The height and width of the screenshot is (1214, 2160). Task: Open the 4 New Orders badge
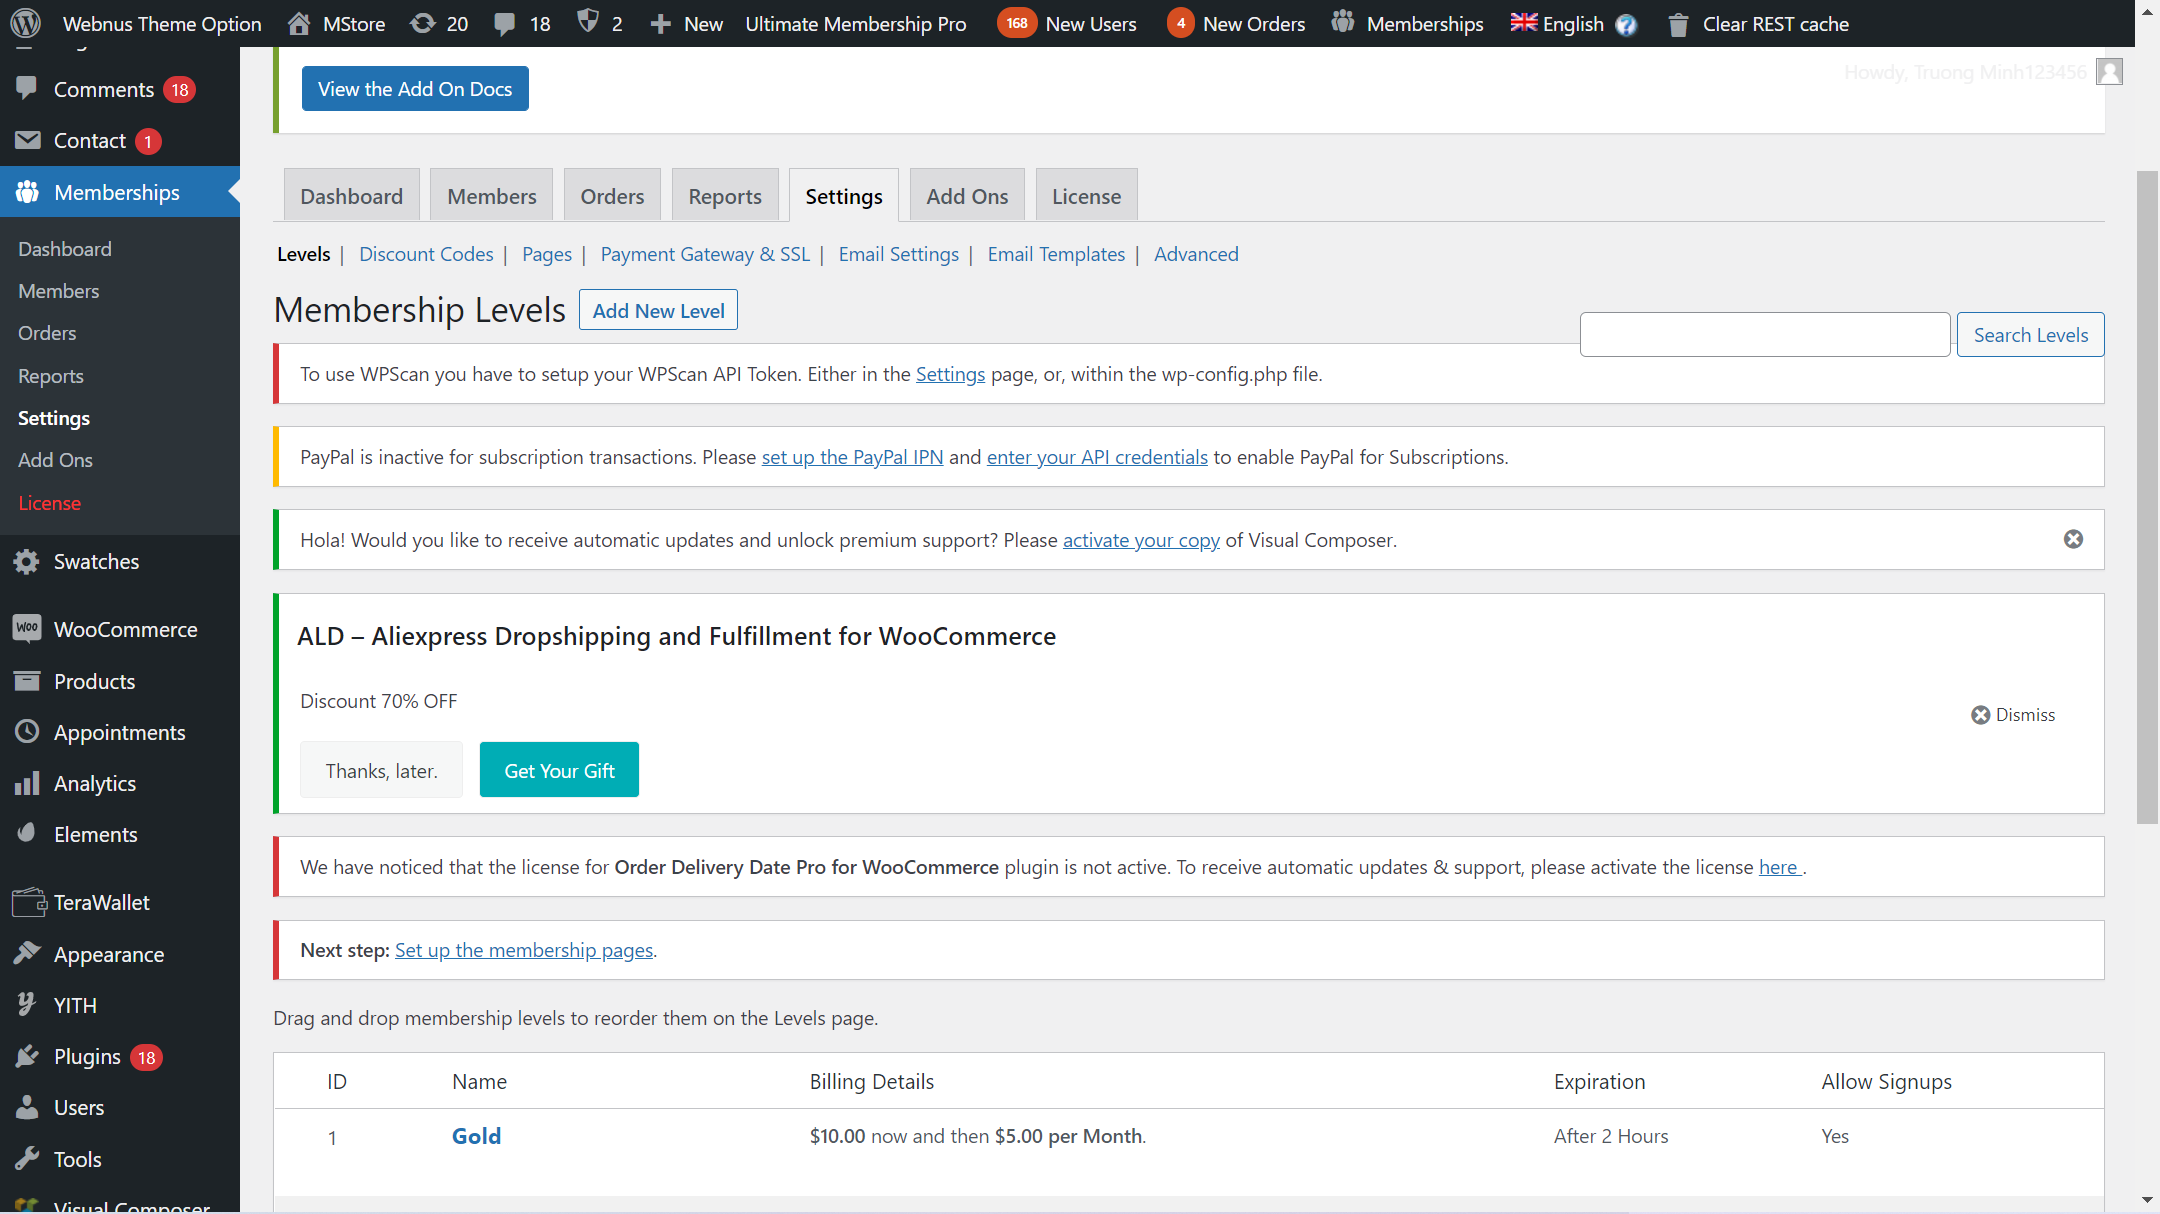click(1180, 23)
